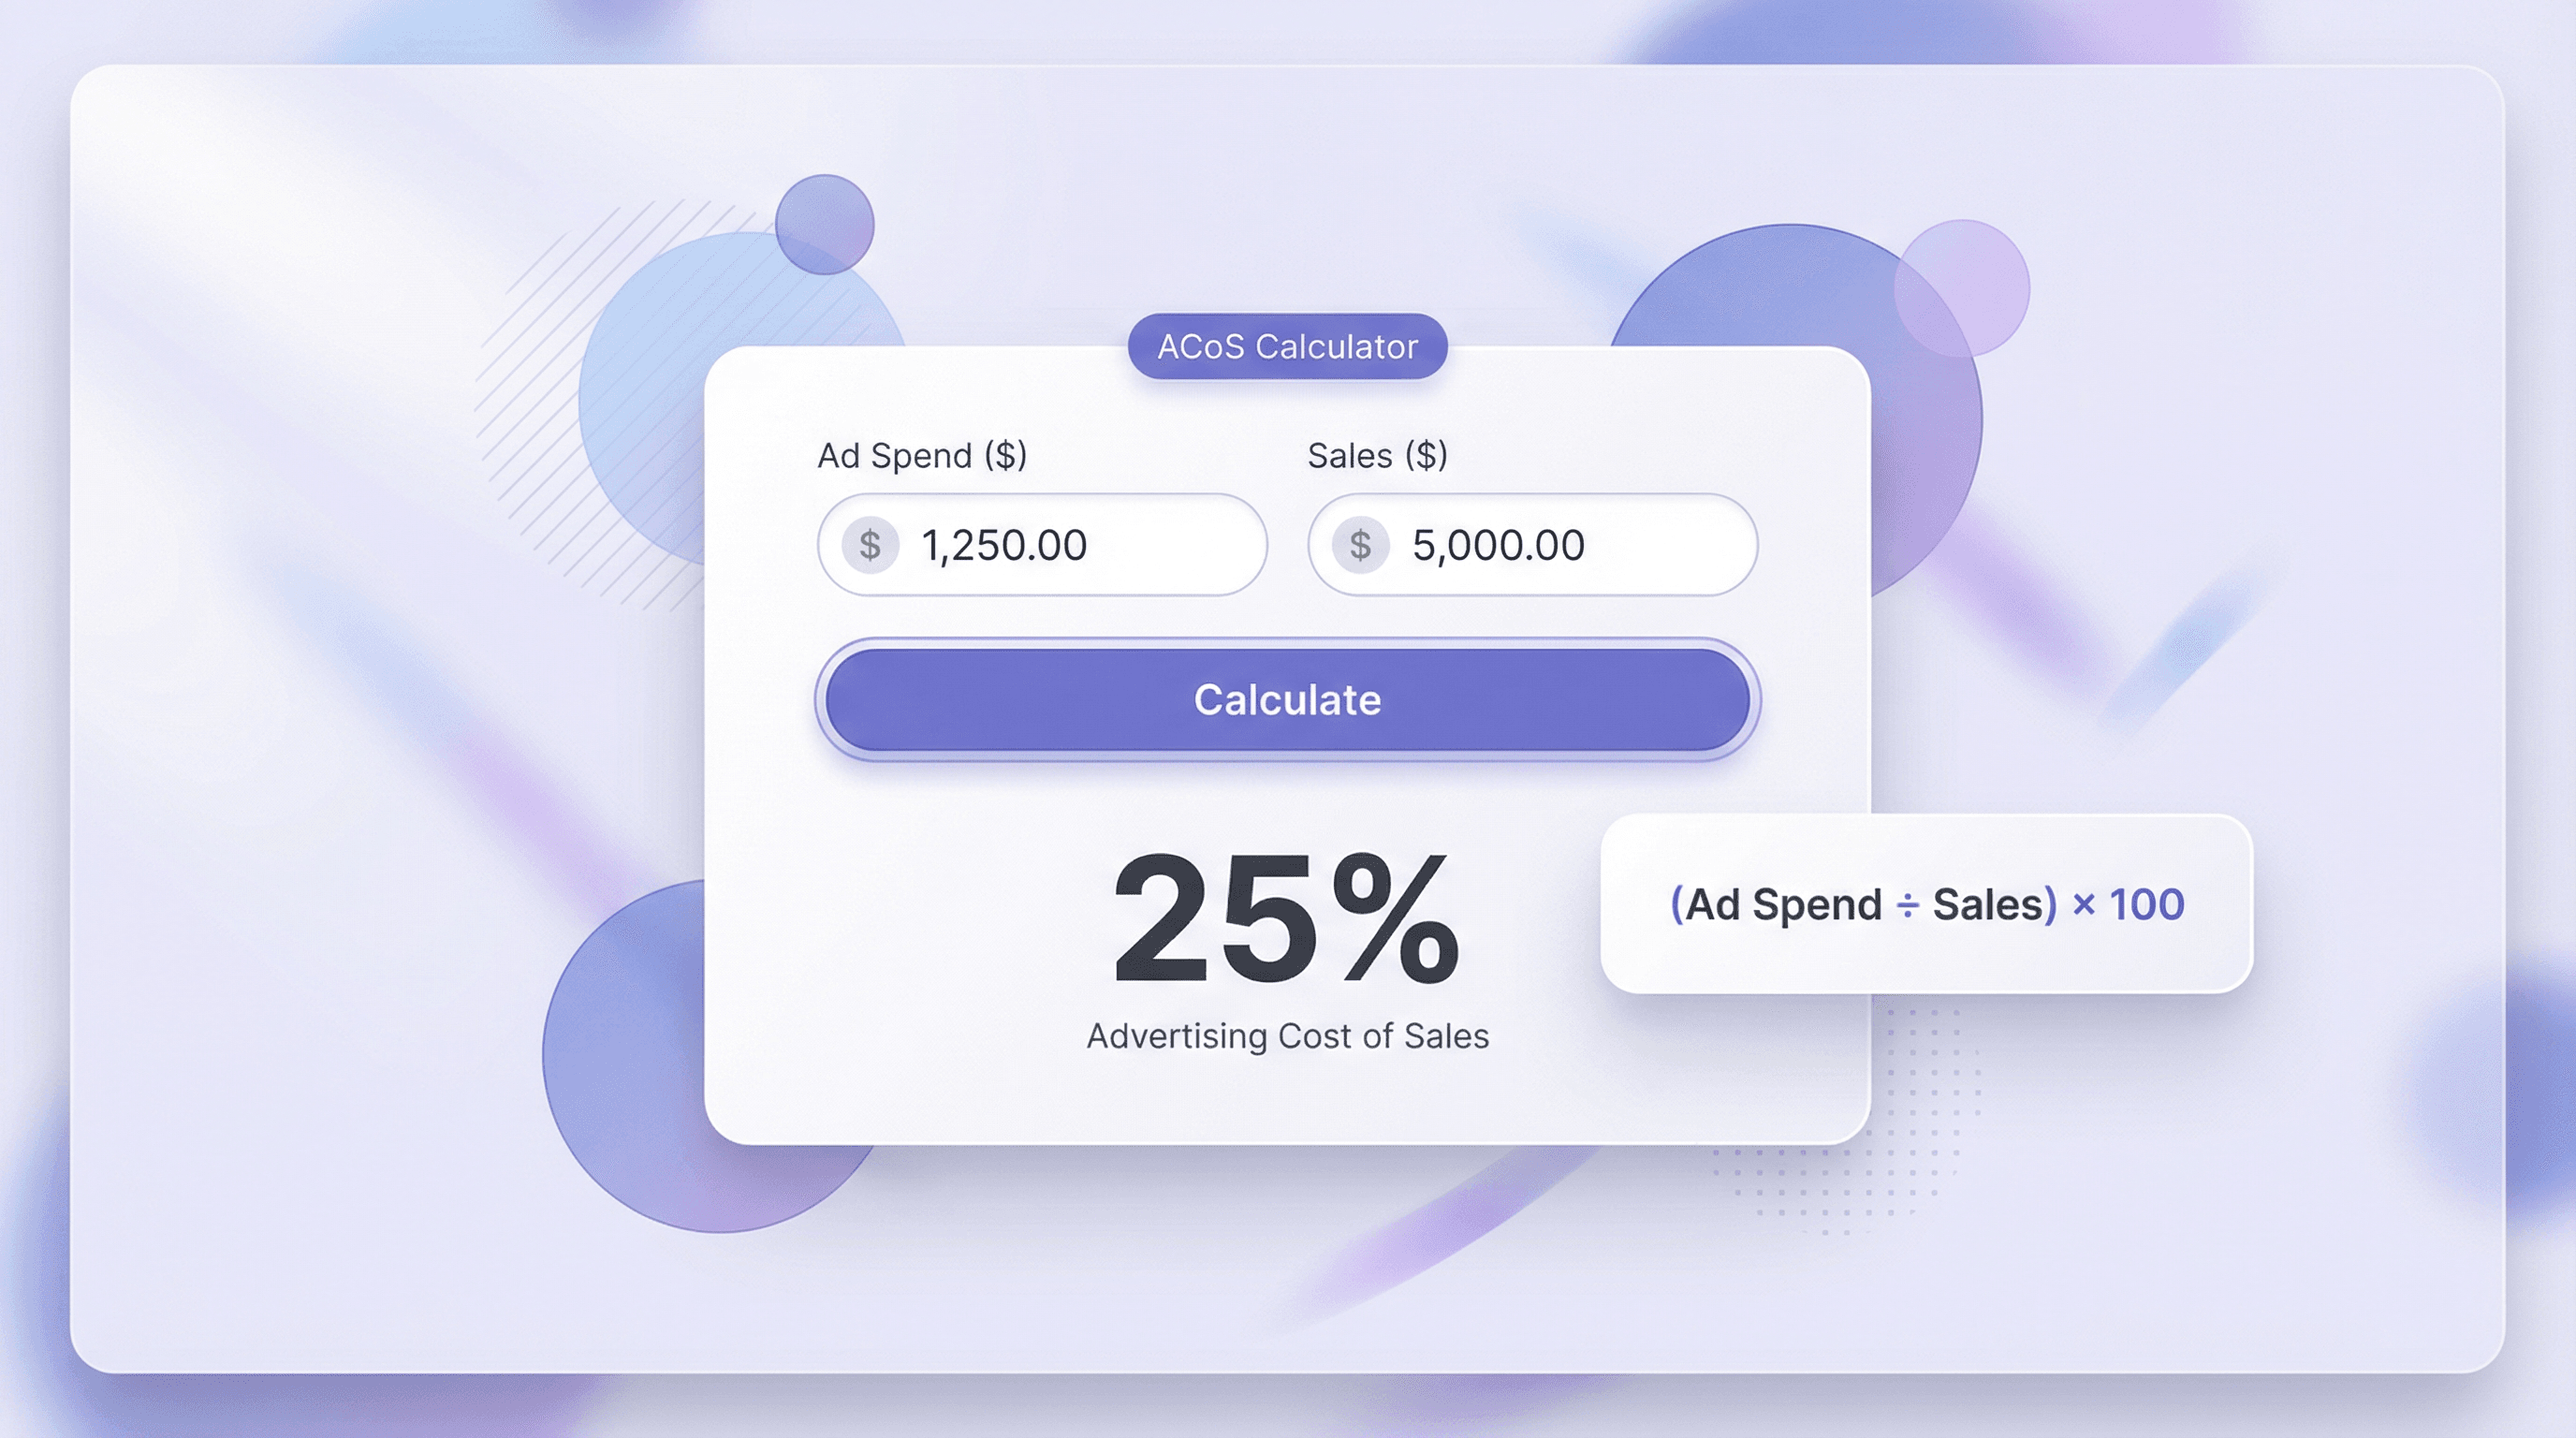Image resolution: width=2576 pixels, height=1438 pixels.
Task: Select the 25% result value
Action: [x=1286, y=920]
